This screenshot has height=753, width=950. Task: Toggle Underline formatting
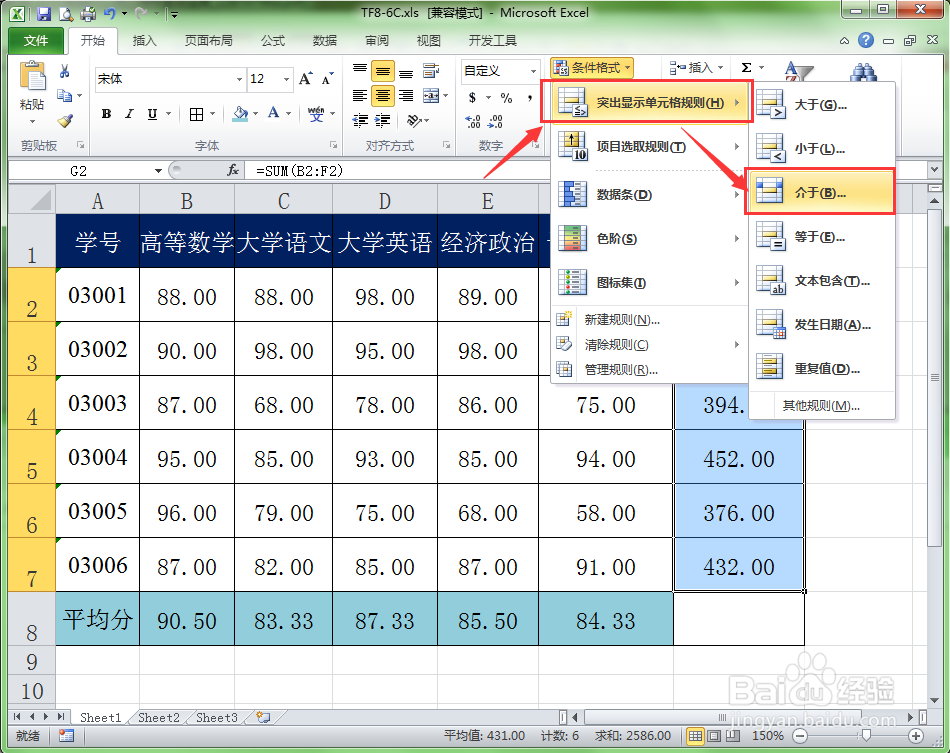coord(152,114)
